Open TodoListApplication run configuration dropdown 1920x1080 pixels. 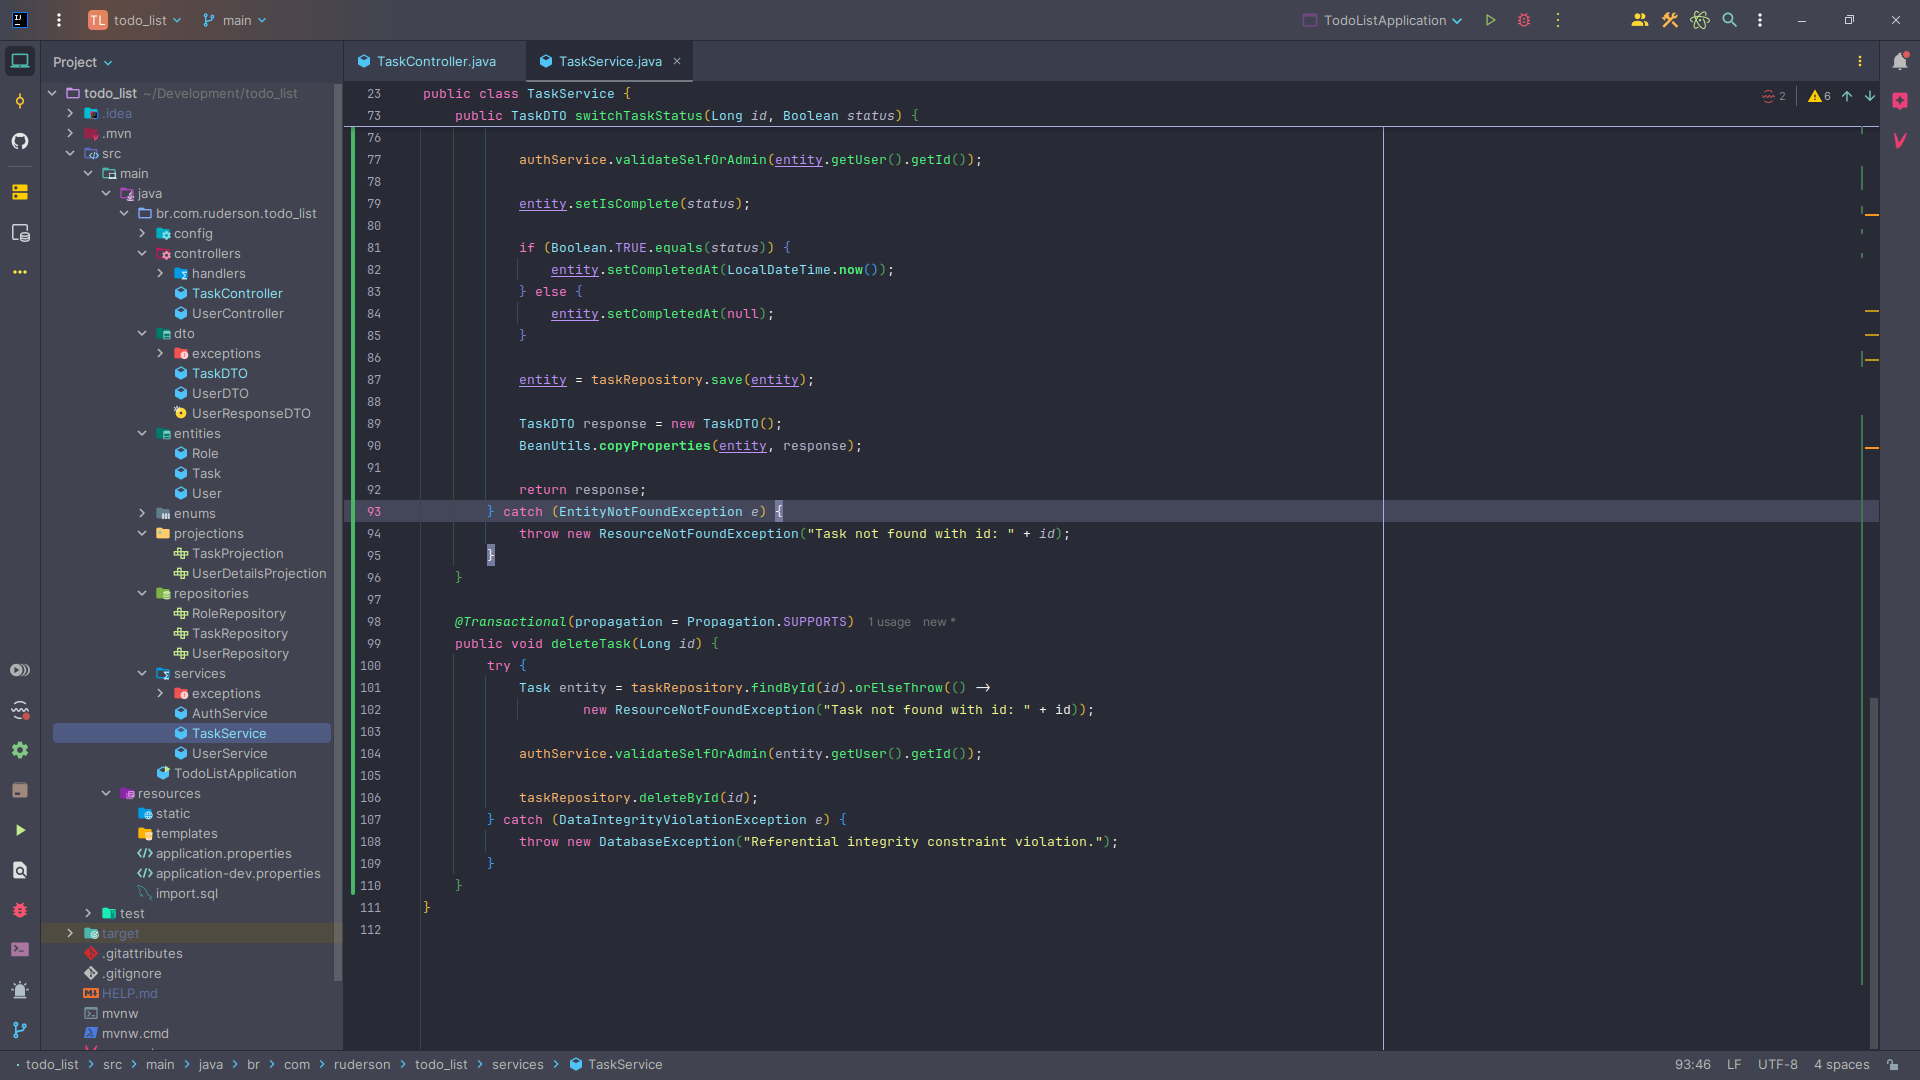pos(1384,20)
